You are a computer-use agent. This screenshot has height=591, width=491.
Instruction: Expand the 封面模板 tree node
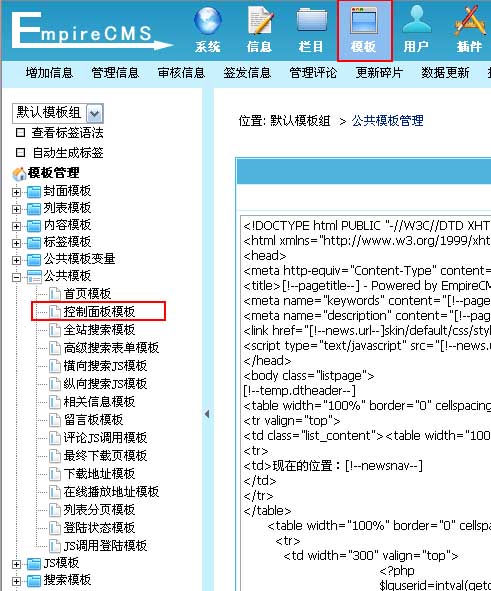pos(16,192)
